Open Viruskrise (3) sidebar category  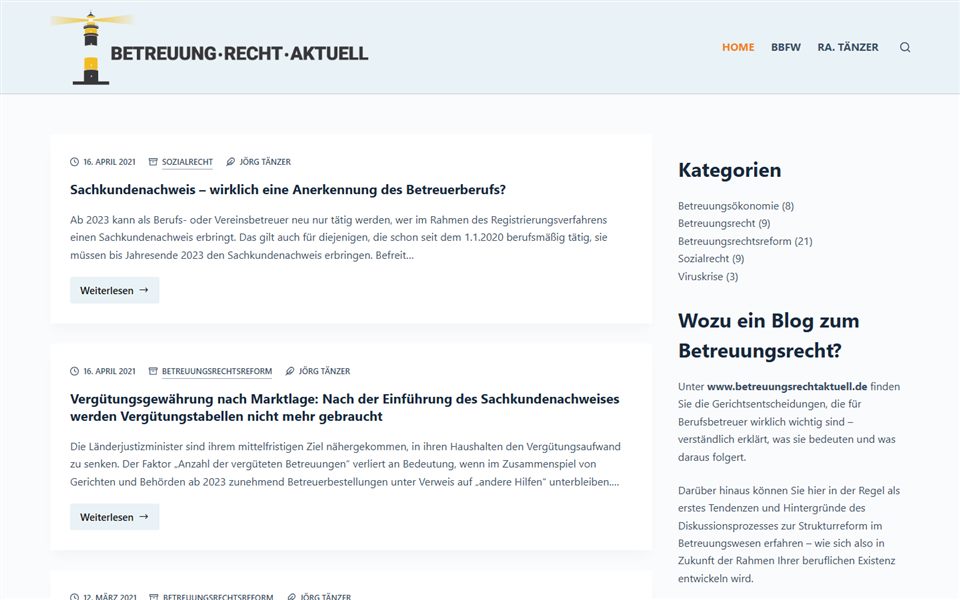click(x=708, y=276)
